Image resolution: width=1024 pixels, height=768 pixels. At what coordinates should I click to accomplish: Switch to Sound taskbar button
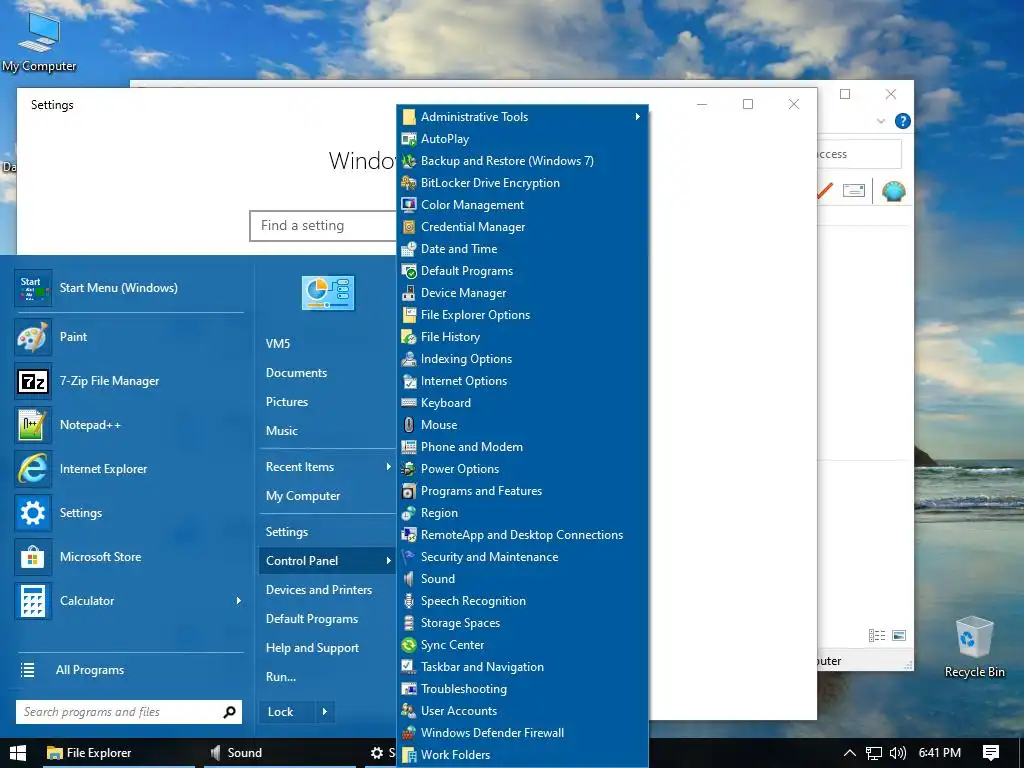[280, 753]
